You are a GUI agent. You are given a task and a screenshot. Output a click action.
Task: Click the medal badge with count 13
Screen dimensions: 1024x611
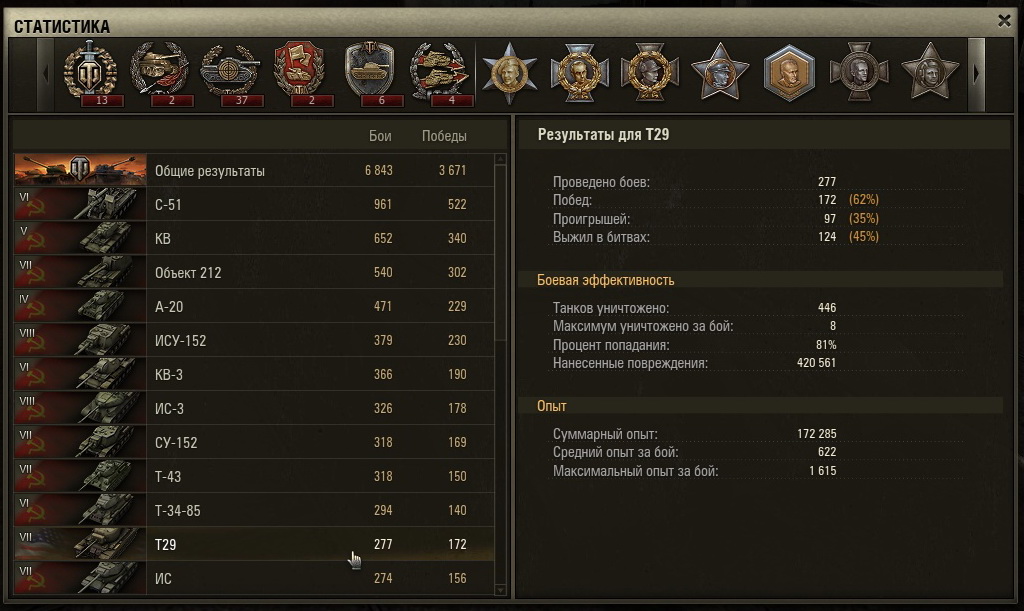pos(90,74)
